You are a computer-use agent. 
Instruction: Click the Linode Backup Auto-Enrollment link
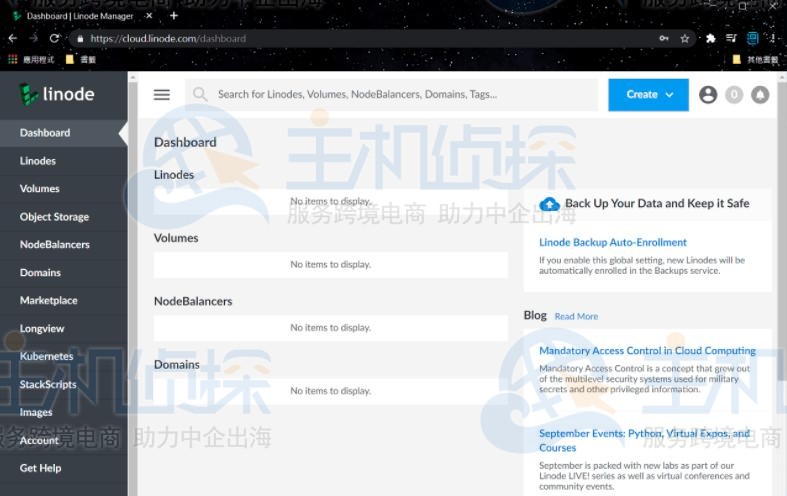[612, 242]
